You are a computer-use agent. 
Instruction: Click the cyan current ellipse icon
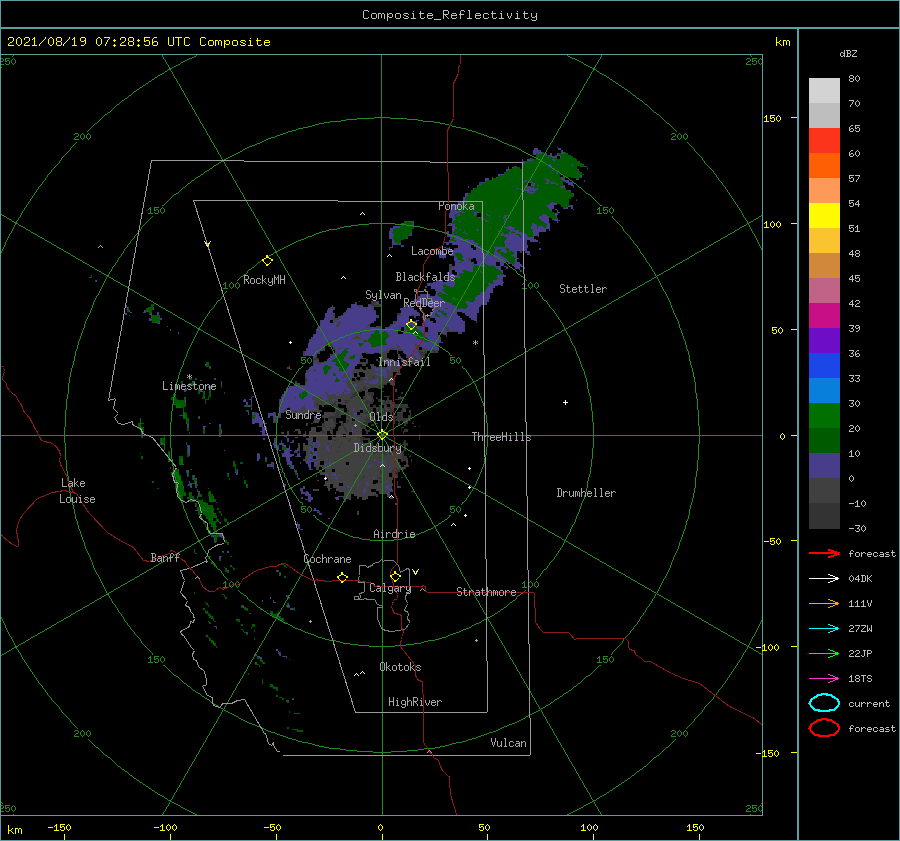pos(824,703)
